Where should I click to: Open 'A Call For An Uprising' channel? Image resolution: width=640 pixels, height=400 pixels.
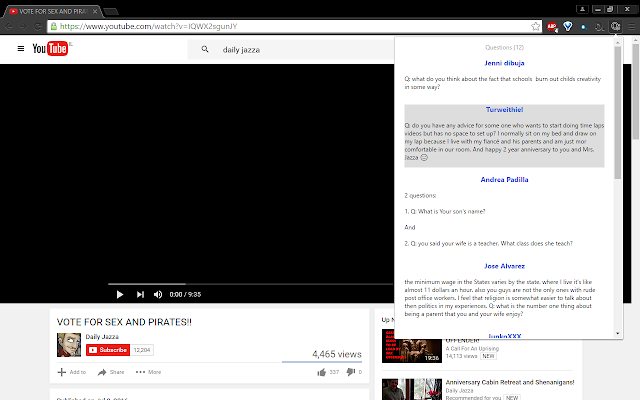pos(472,349)
